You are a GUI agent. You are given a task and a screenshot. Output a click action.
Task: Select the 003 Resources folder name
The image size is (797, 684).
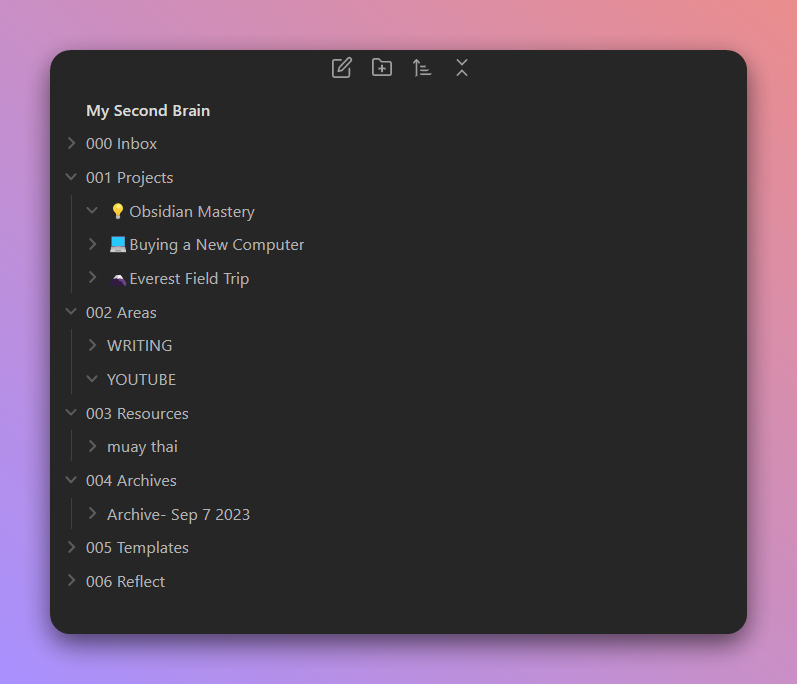click(x=137, y=414)
